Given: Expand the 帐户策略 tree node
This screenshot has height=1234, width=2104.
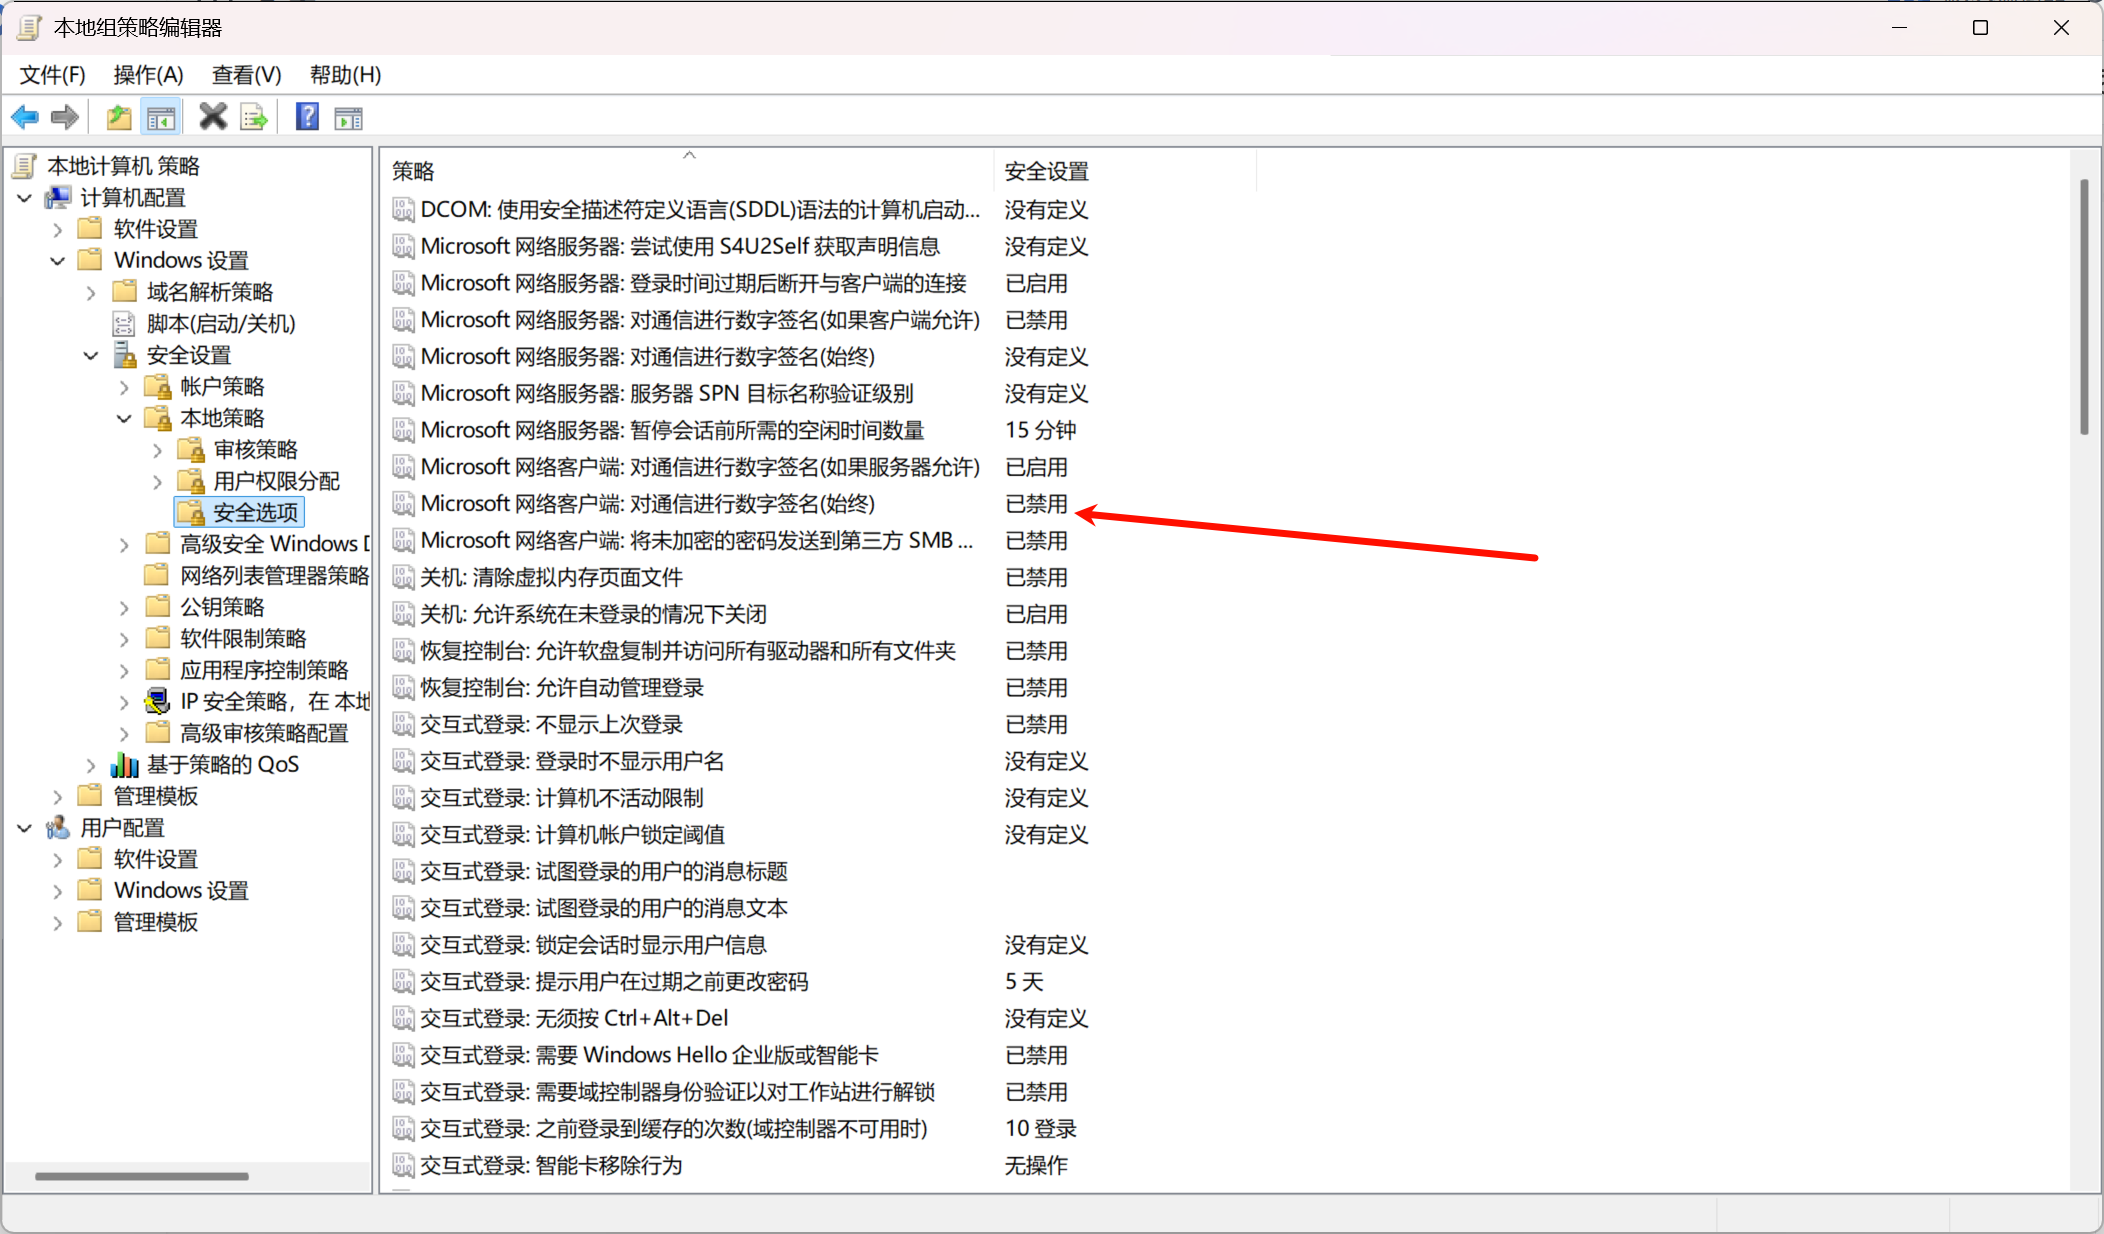Looking at the screenshot, I should [124, 387].
